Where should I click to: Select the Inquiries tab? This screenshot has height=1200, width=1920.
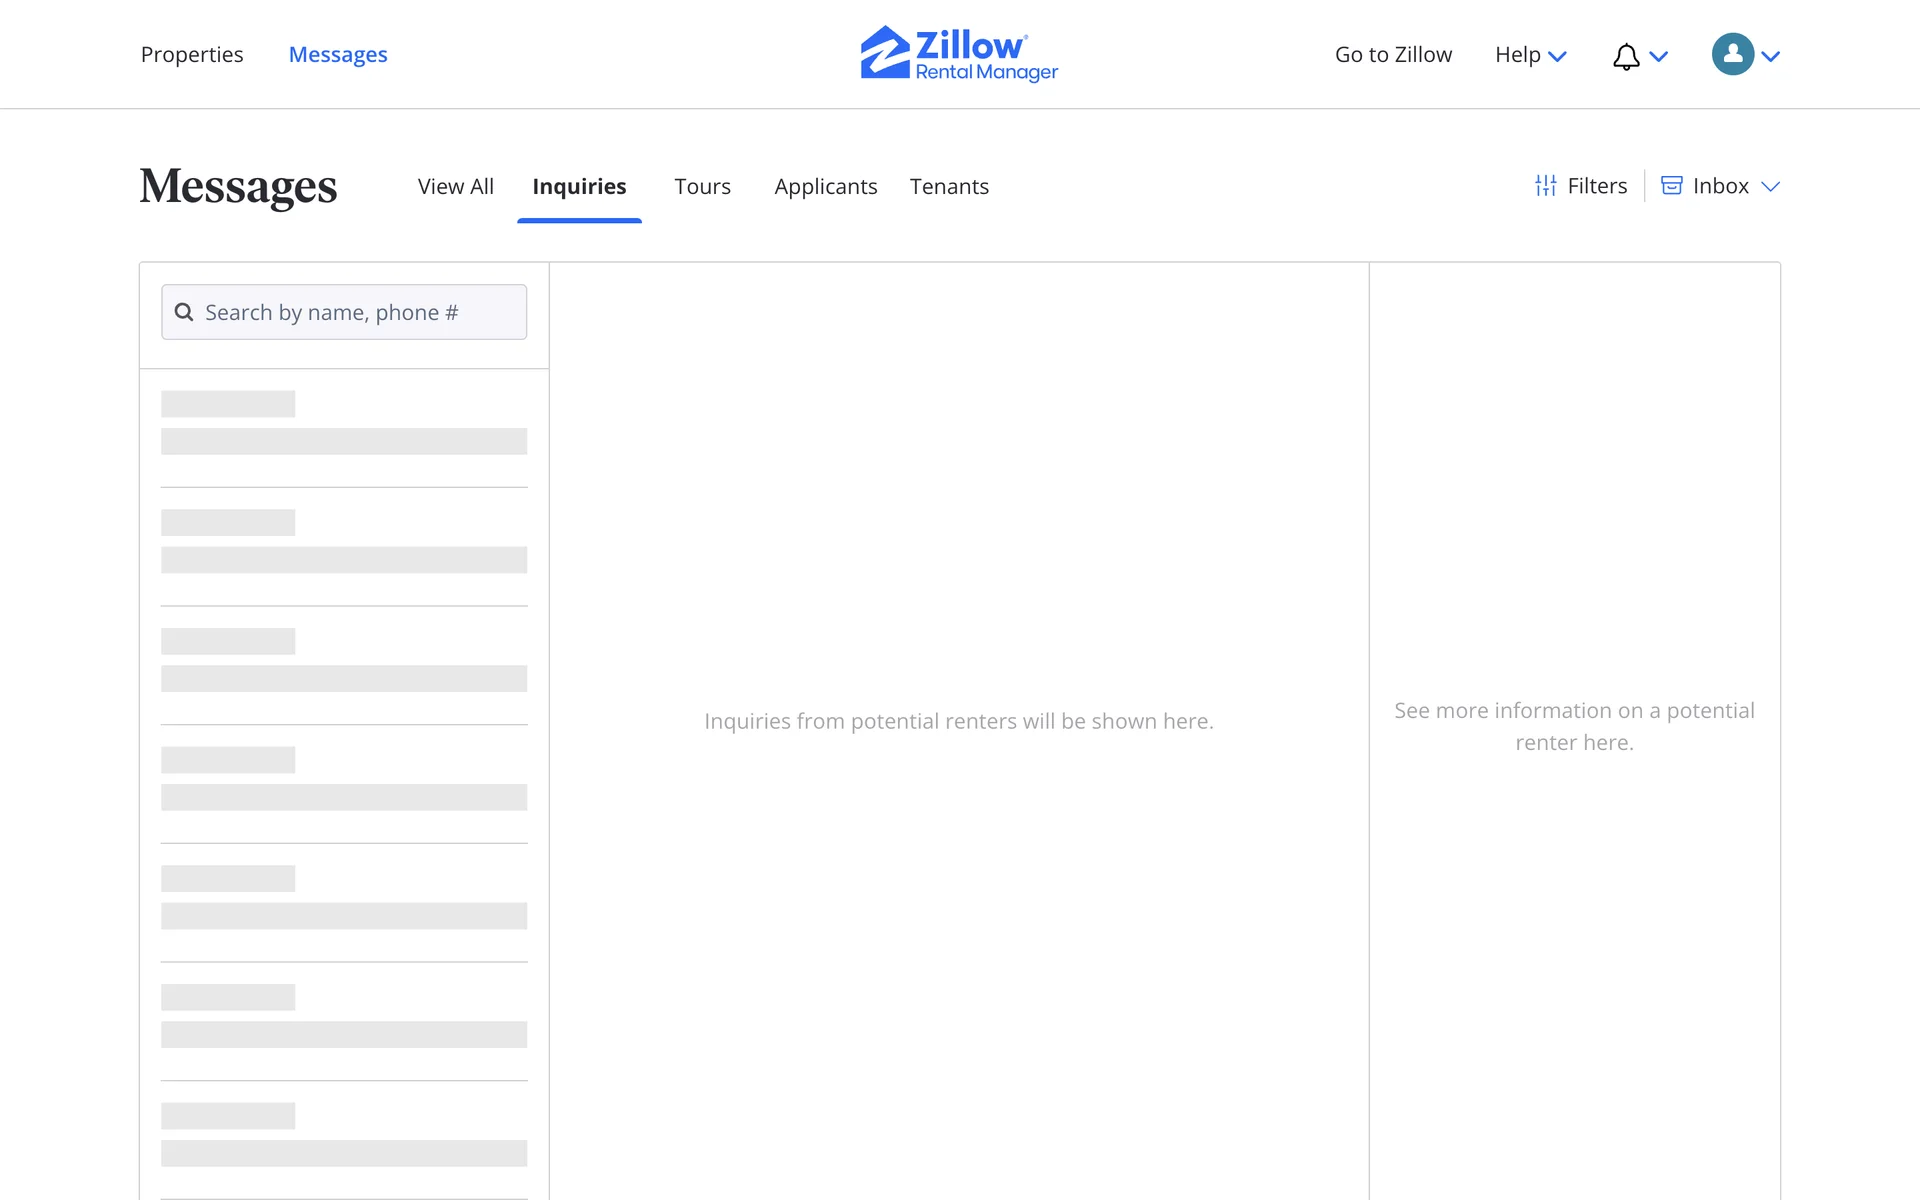pos(579,187)
